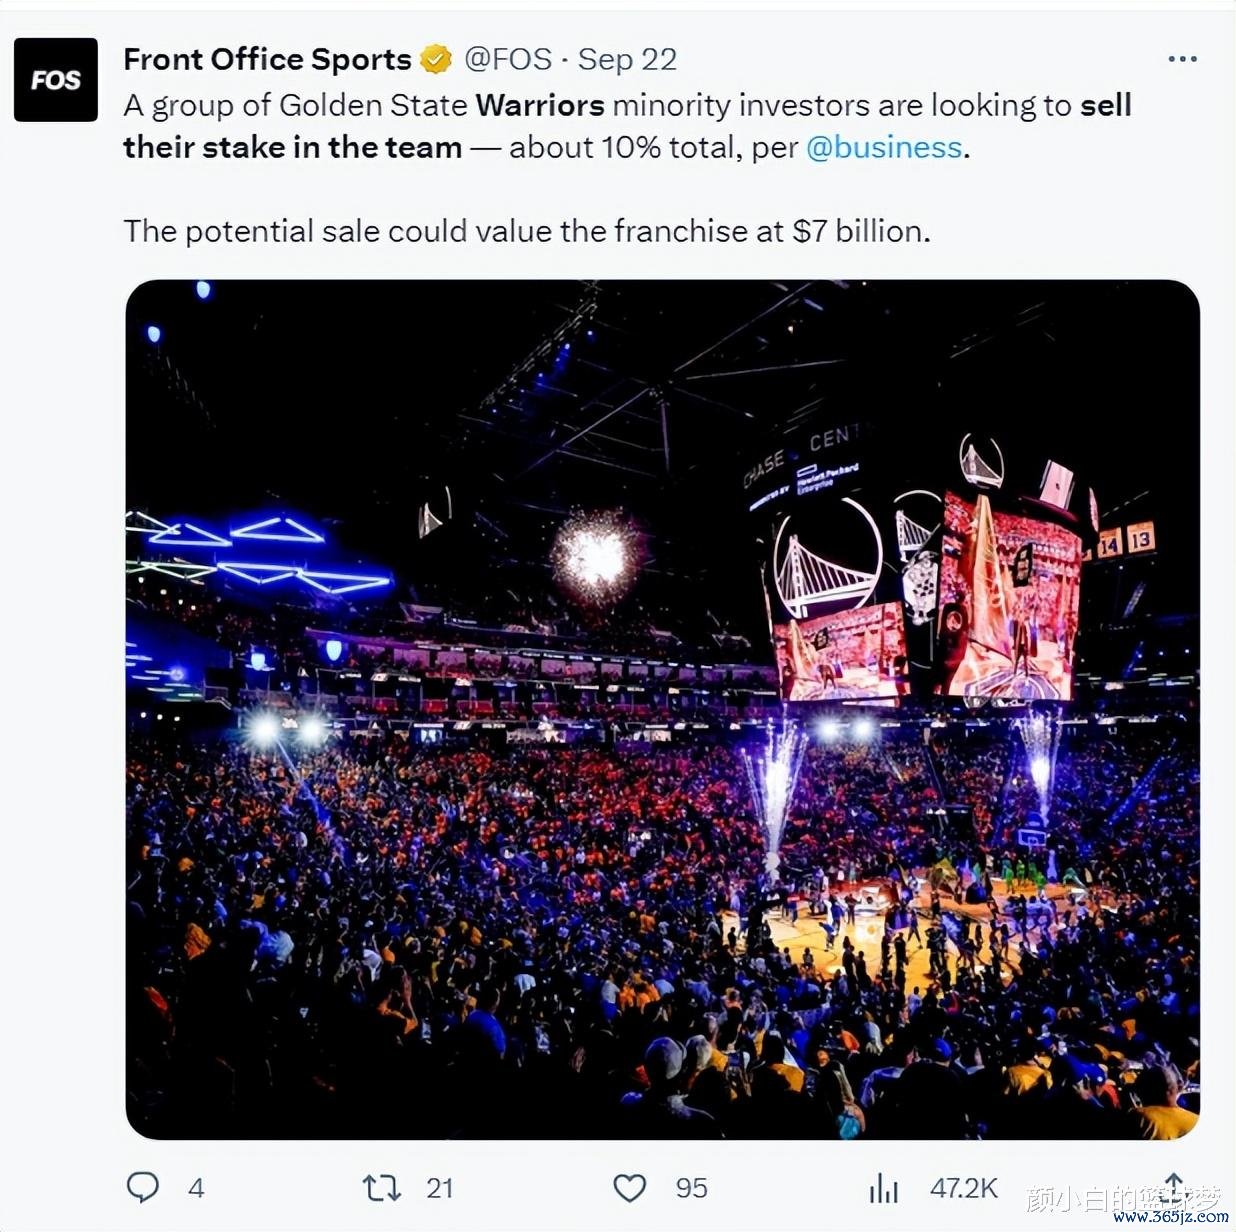Click the FOS profile avatar
1236x1232 pixels.
[x=56, y=80]
